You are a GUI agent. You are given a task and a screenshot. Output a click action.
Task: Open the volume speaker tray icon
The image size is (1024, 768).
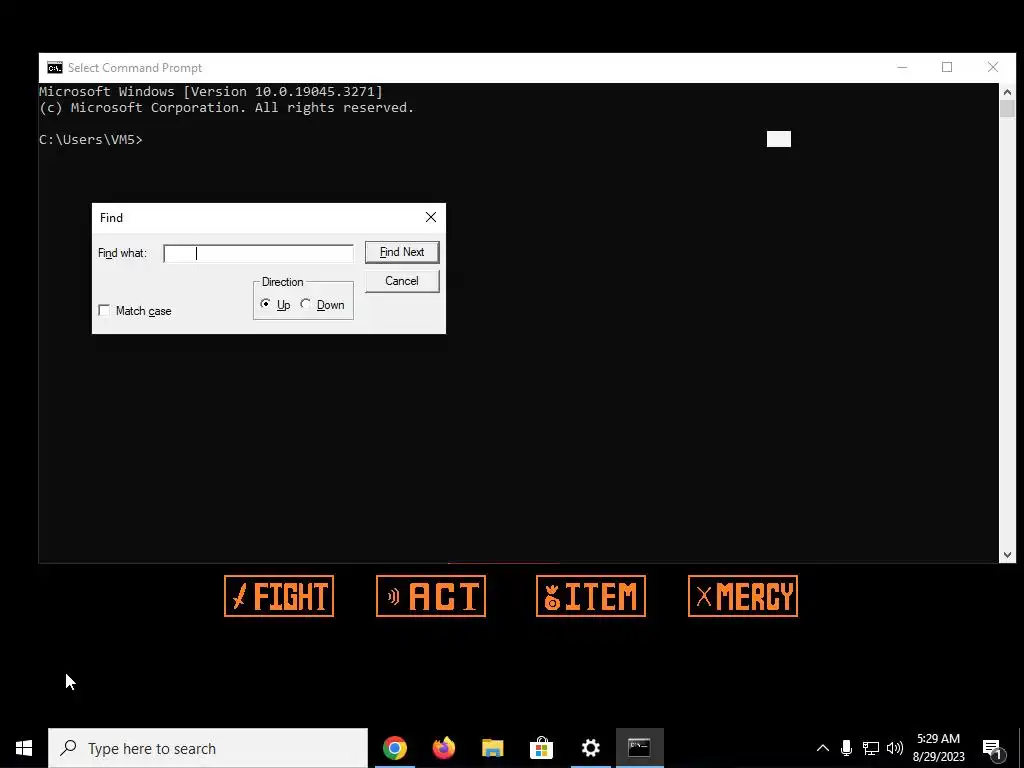click(x=895, y=748)
